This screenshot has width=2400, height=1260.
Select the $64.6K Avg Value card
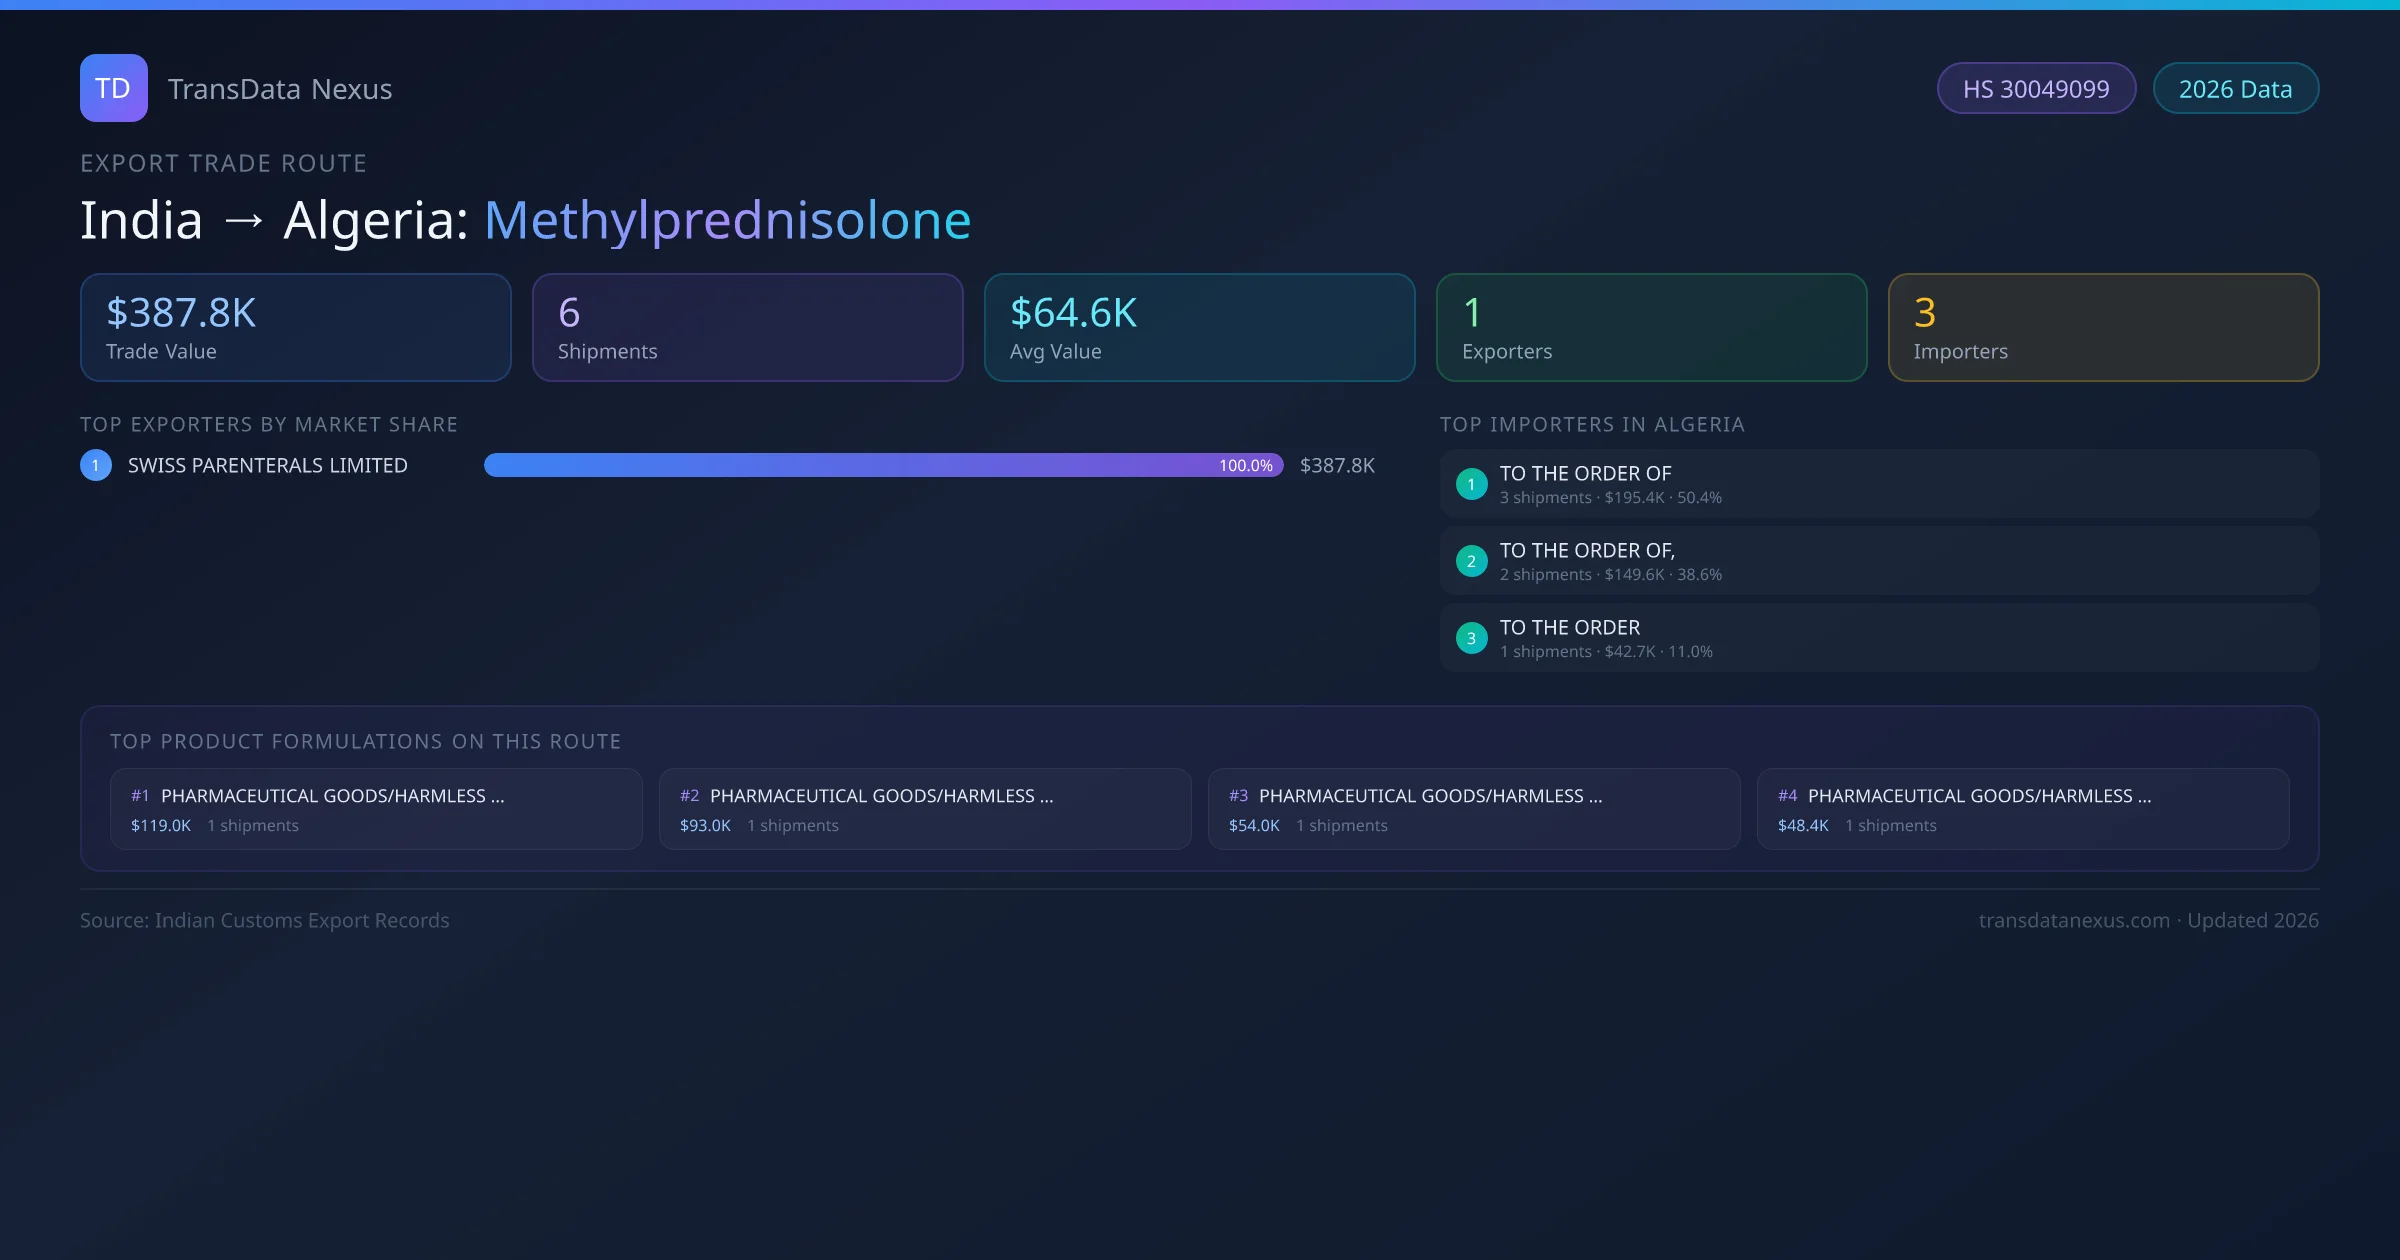click(x=1199, y=328)
